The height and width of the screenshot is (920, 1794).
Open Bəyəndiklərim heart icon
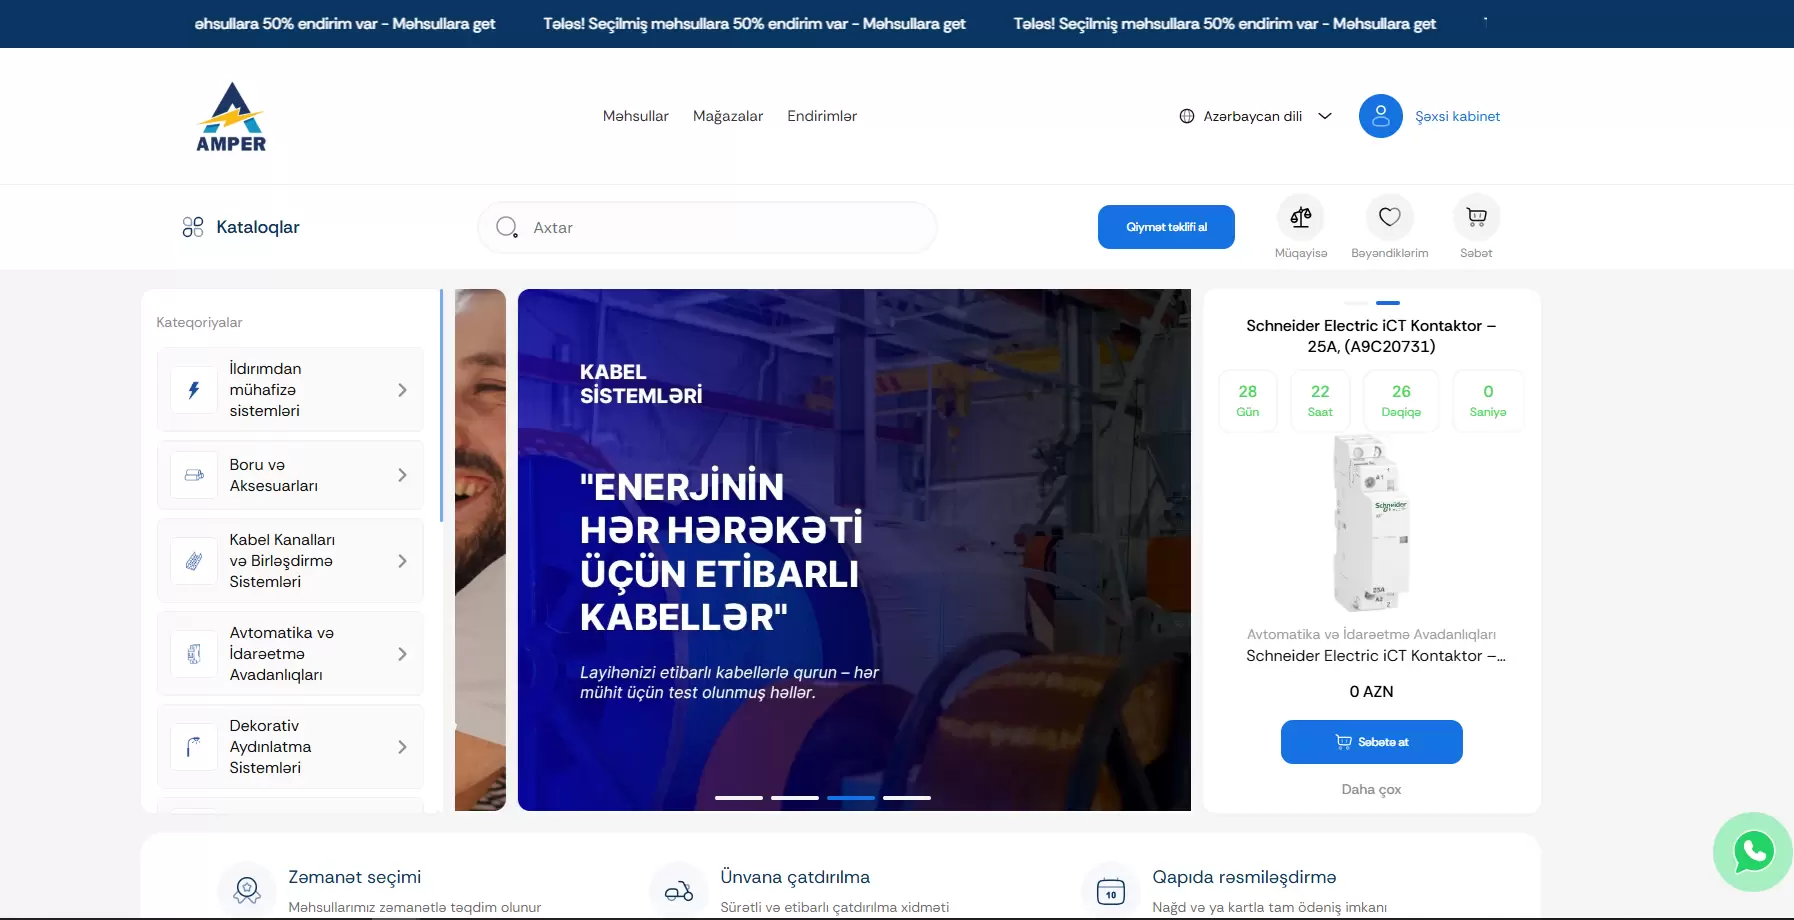coord(1389,218)
